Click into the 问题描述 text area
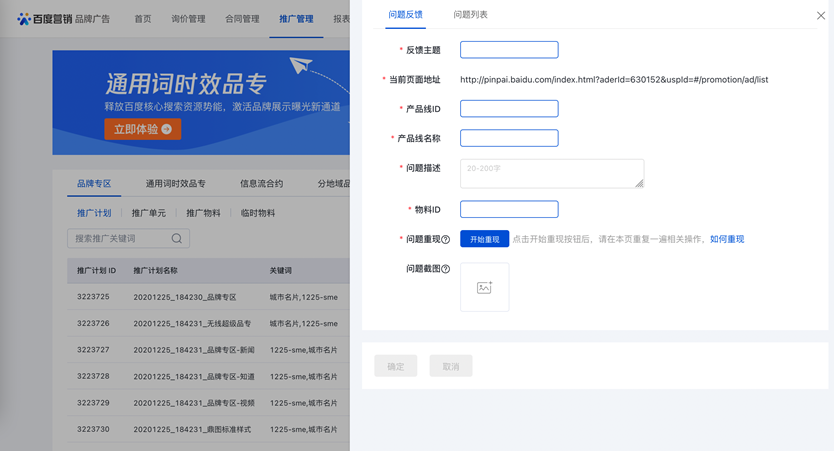The width and height of the screenshot is (834, 451). pyautogui.click(x=551, y=174)
